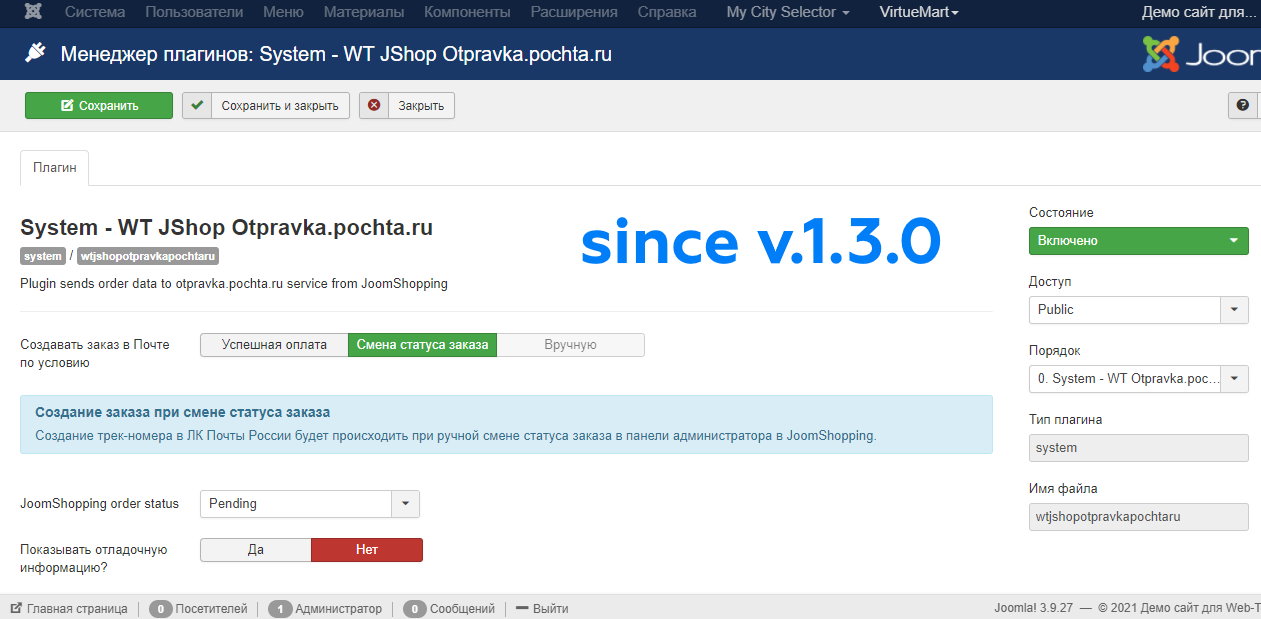Open JoomShopping order status Pending dropdown

[x=309, y=504]
